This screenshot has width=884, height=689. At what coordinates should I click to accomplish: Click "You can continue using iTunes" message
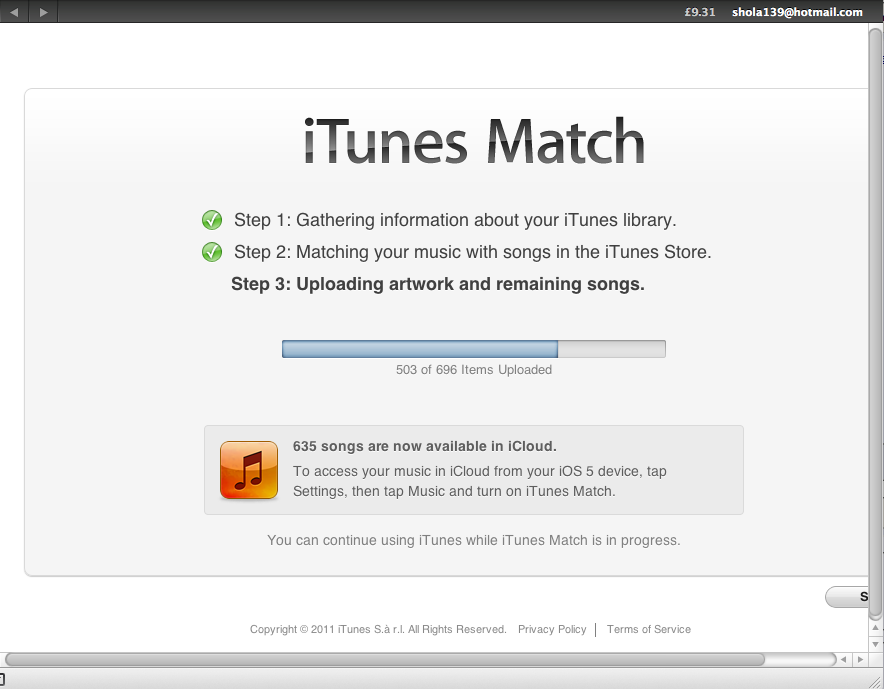click(474, 540)
